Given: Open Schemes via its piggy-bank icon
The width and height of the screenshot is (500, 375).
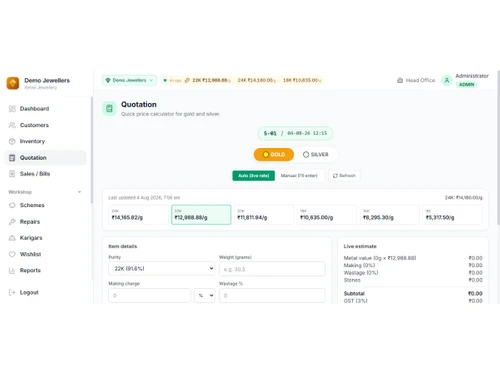Looking at the screenshot, I should pyautogui.click(x=12, y=205).
